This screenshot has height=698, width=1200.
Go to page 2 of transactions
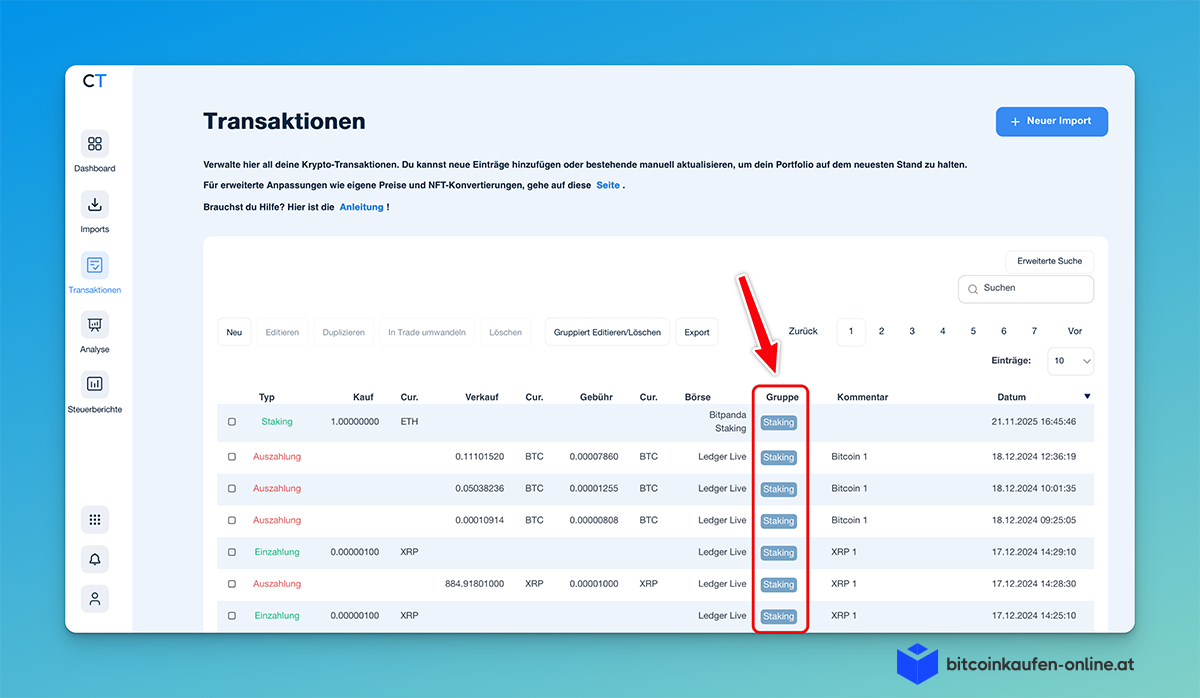[881, 332]
